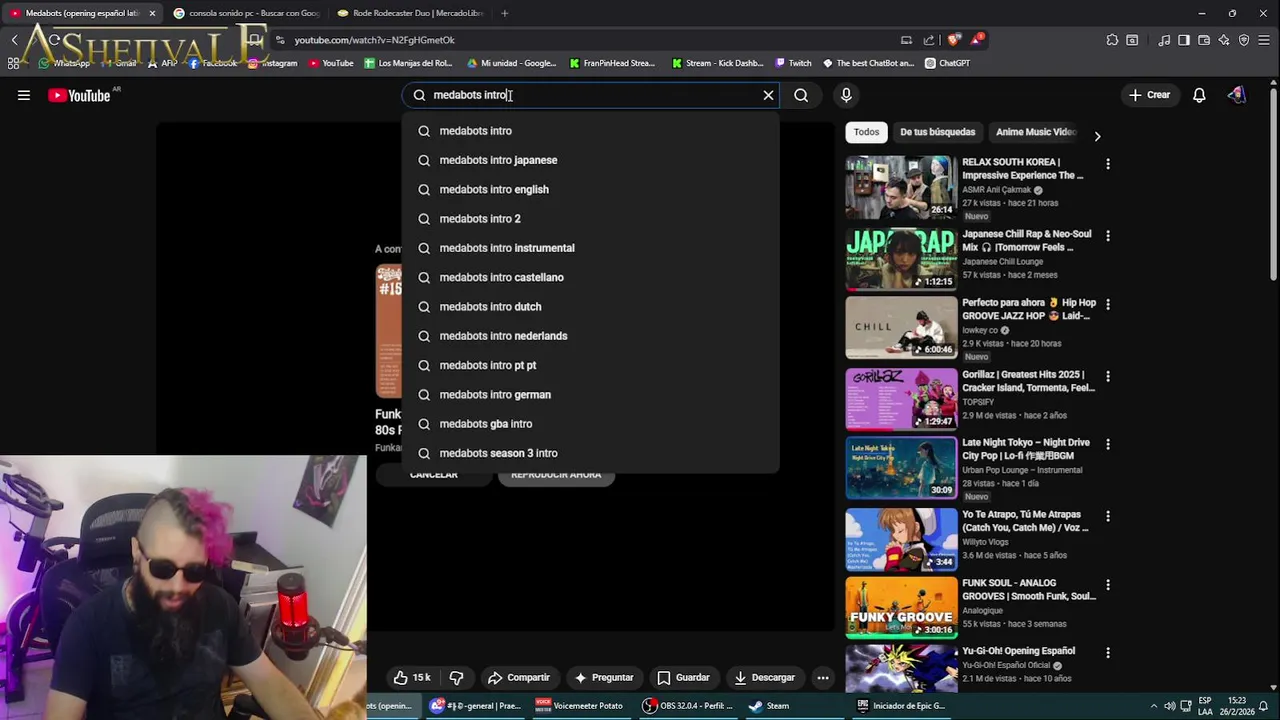Select suggestion "medabots intro 2"
This screenshot has height=720, width=1280.
(x=590, y=218)
